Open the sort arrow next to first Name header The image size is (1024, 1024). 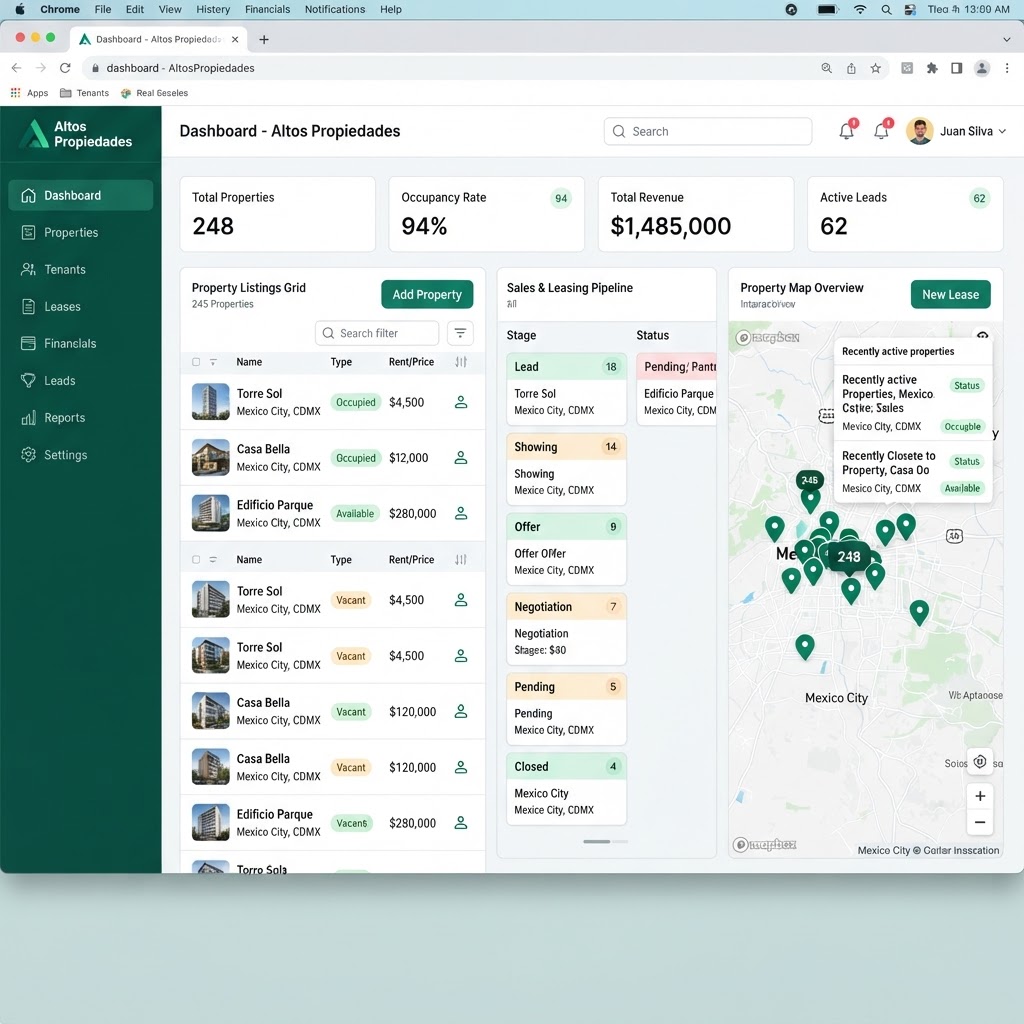213,362
